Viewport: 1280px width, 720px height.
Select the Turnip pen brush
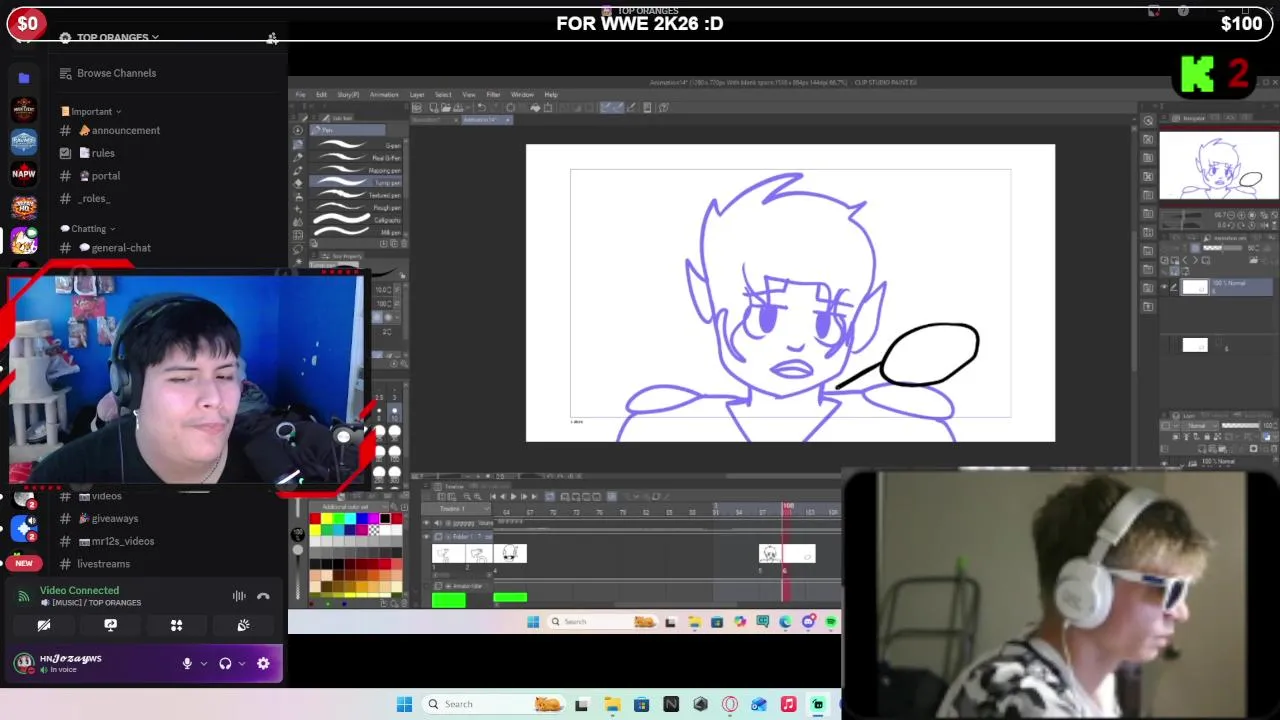coord(356,182)
